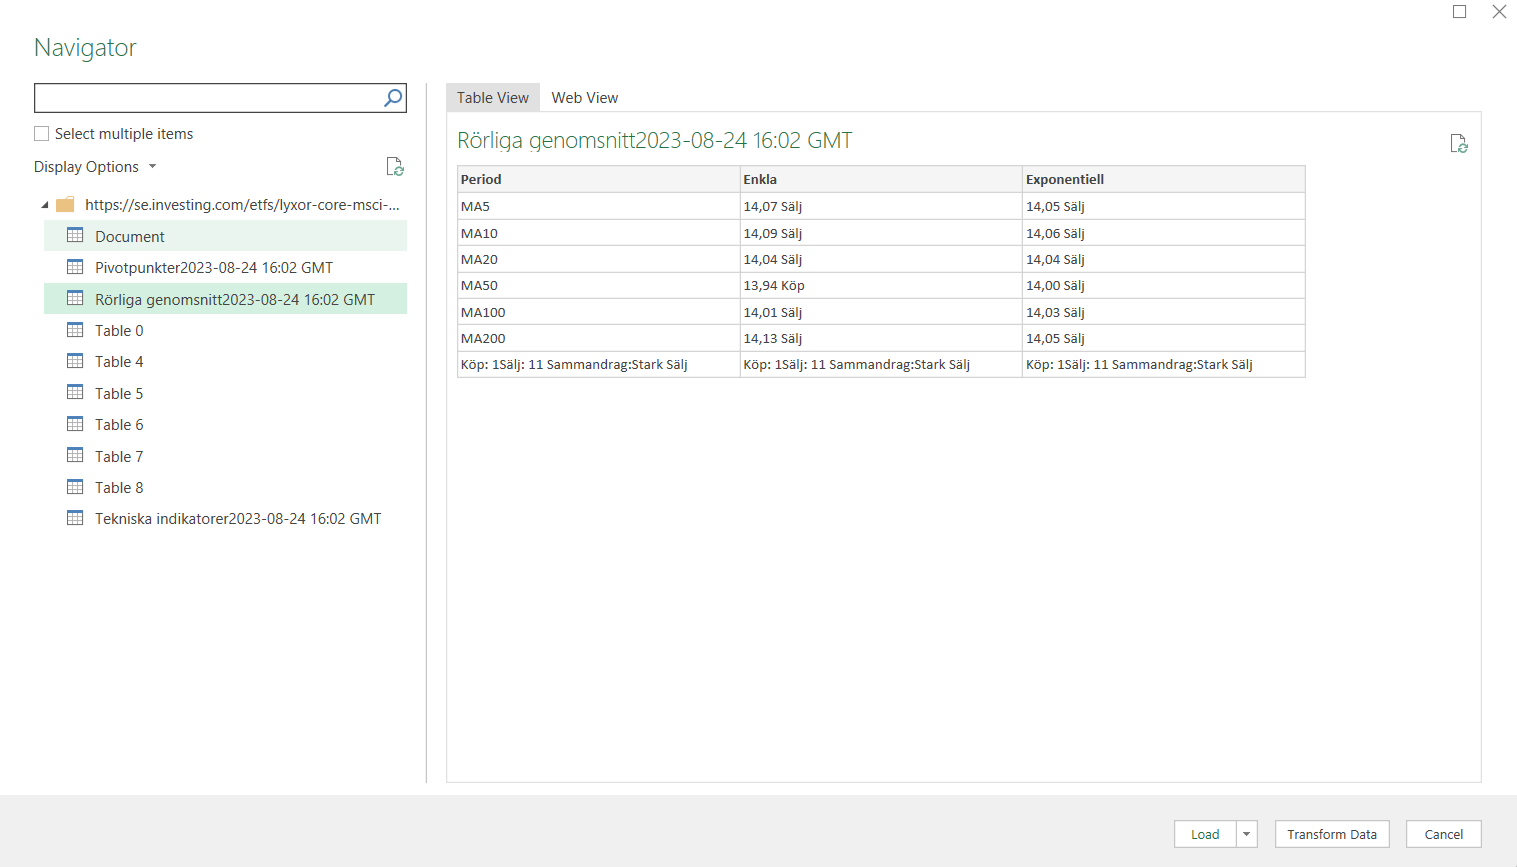Enable Select multiple items checkbox
Screen dimensions: 1517x867
[x=42, y=134]
